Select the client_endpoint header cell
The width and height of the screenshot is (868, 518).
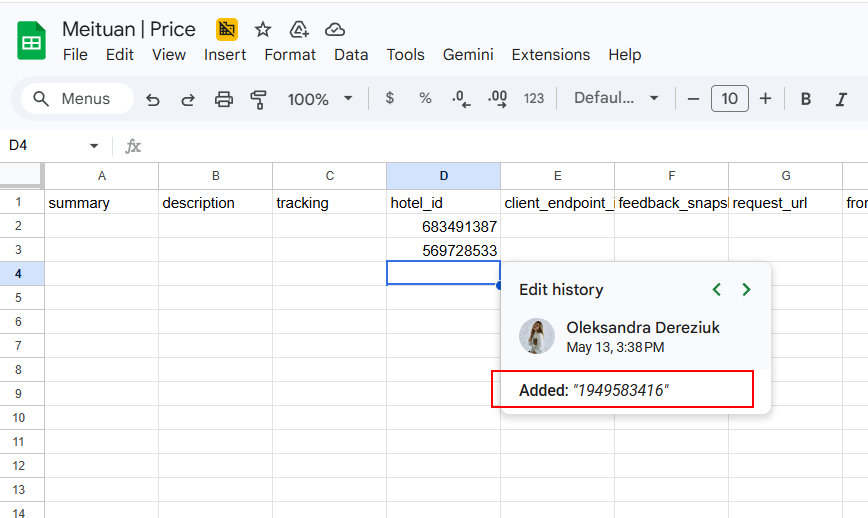click(557, 203)
